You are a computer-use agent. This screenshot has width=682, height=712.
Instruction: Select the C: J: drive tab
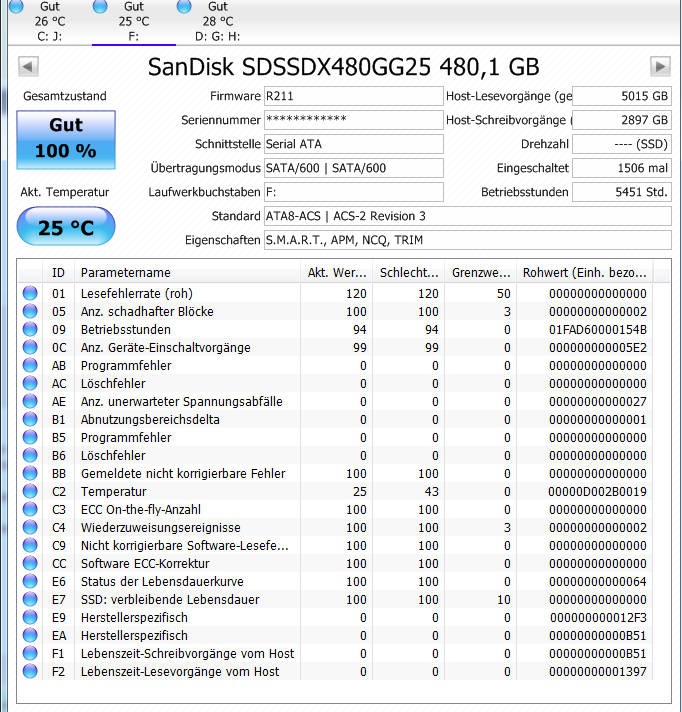coord(50,21)
